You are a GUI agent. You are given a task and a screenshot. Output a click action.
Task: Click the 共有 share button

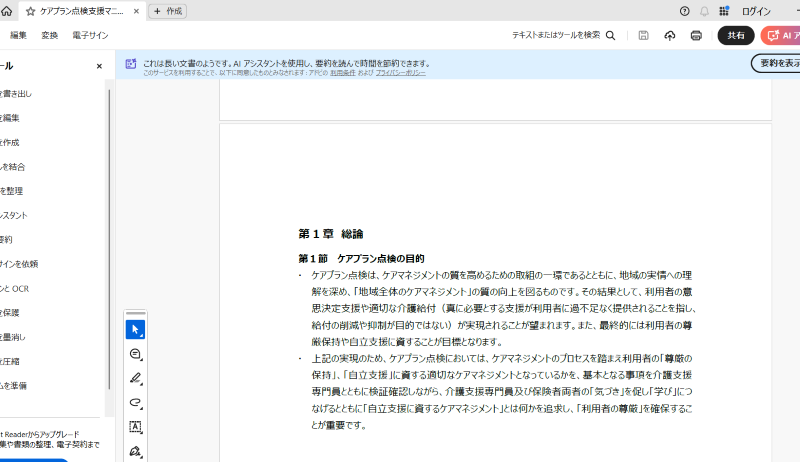(x=736, y=35)
